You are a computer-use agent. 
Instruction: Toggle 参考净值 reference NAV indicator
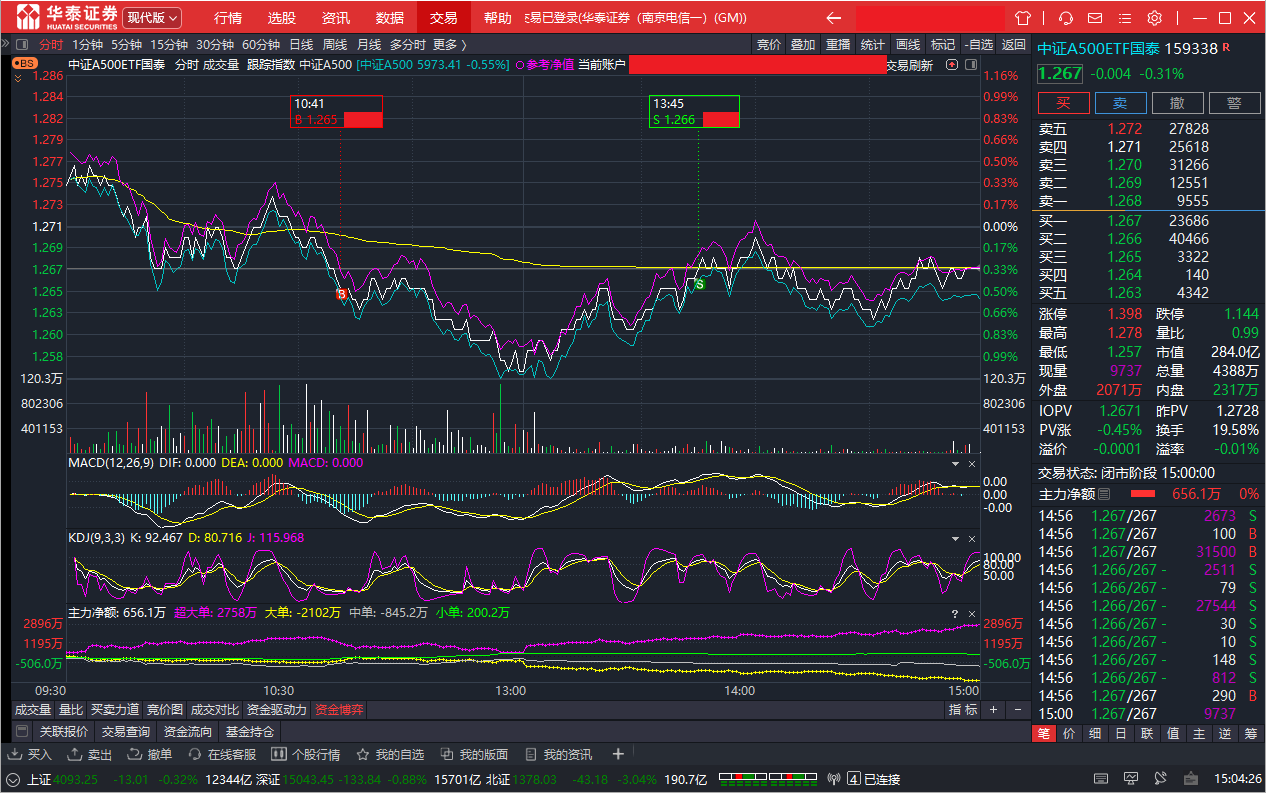pos(545,65)
